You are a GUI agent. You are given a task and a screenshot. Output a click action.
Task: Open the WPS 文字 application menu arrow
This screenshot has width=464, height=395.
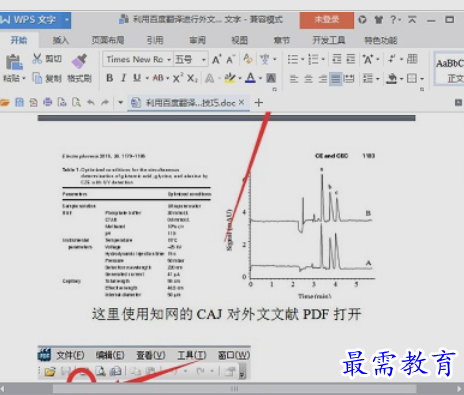tap(67, 20)
